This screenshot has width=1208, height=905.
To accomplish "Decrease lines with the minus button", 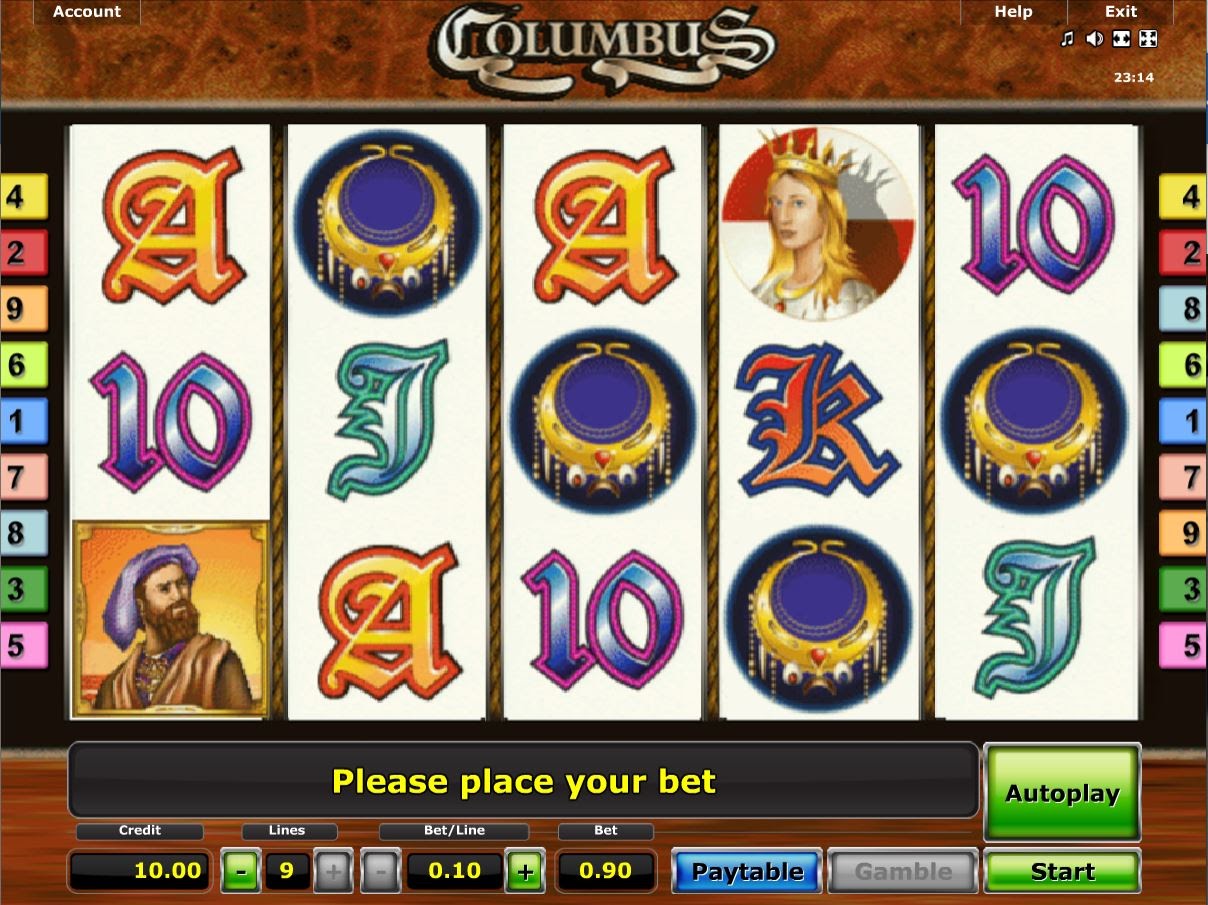I will click(240, 871).
